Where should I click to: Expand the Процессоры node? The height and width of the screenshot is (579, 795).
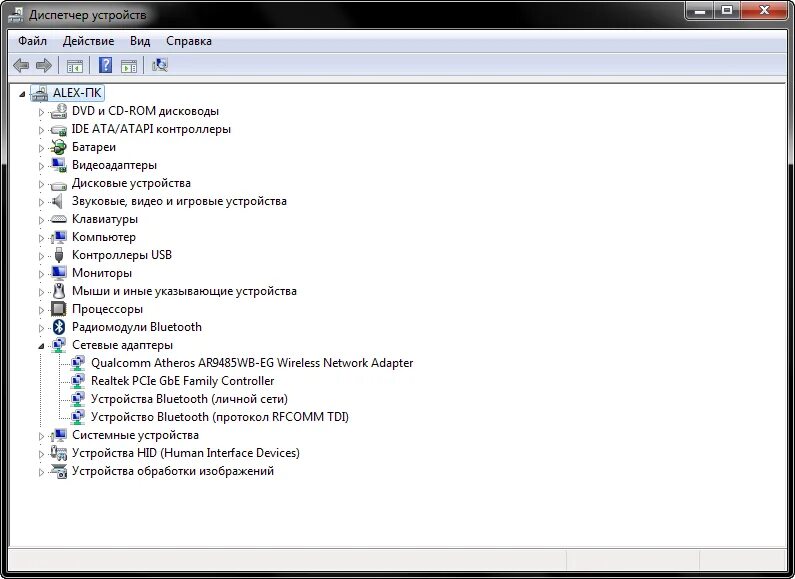(x=41, y=310)
